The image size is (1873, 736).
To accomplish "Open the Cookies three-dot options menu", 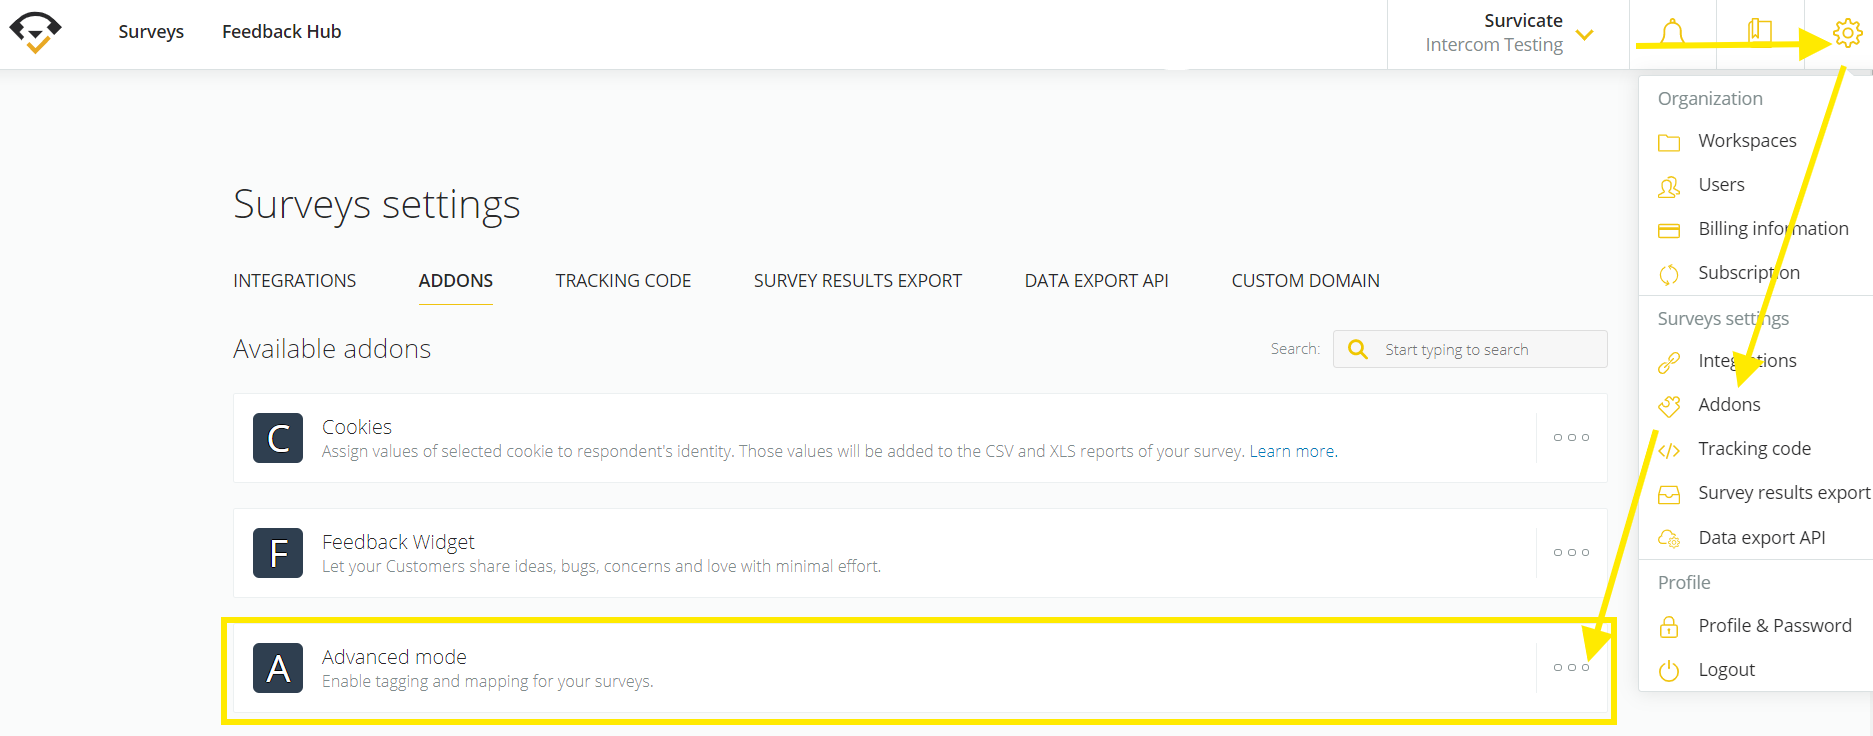I will click(1571, 437).
